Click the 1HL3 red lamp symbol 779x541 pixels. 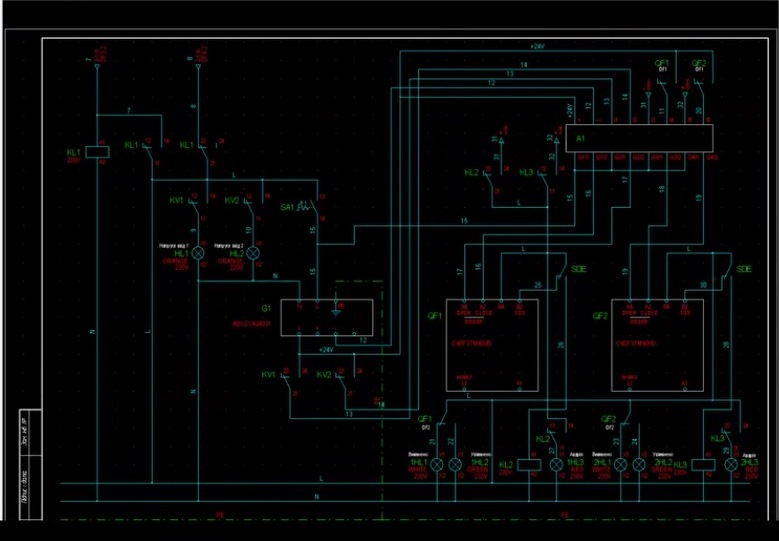tap(556, 465)
